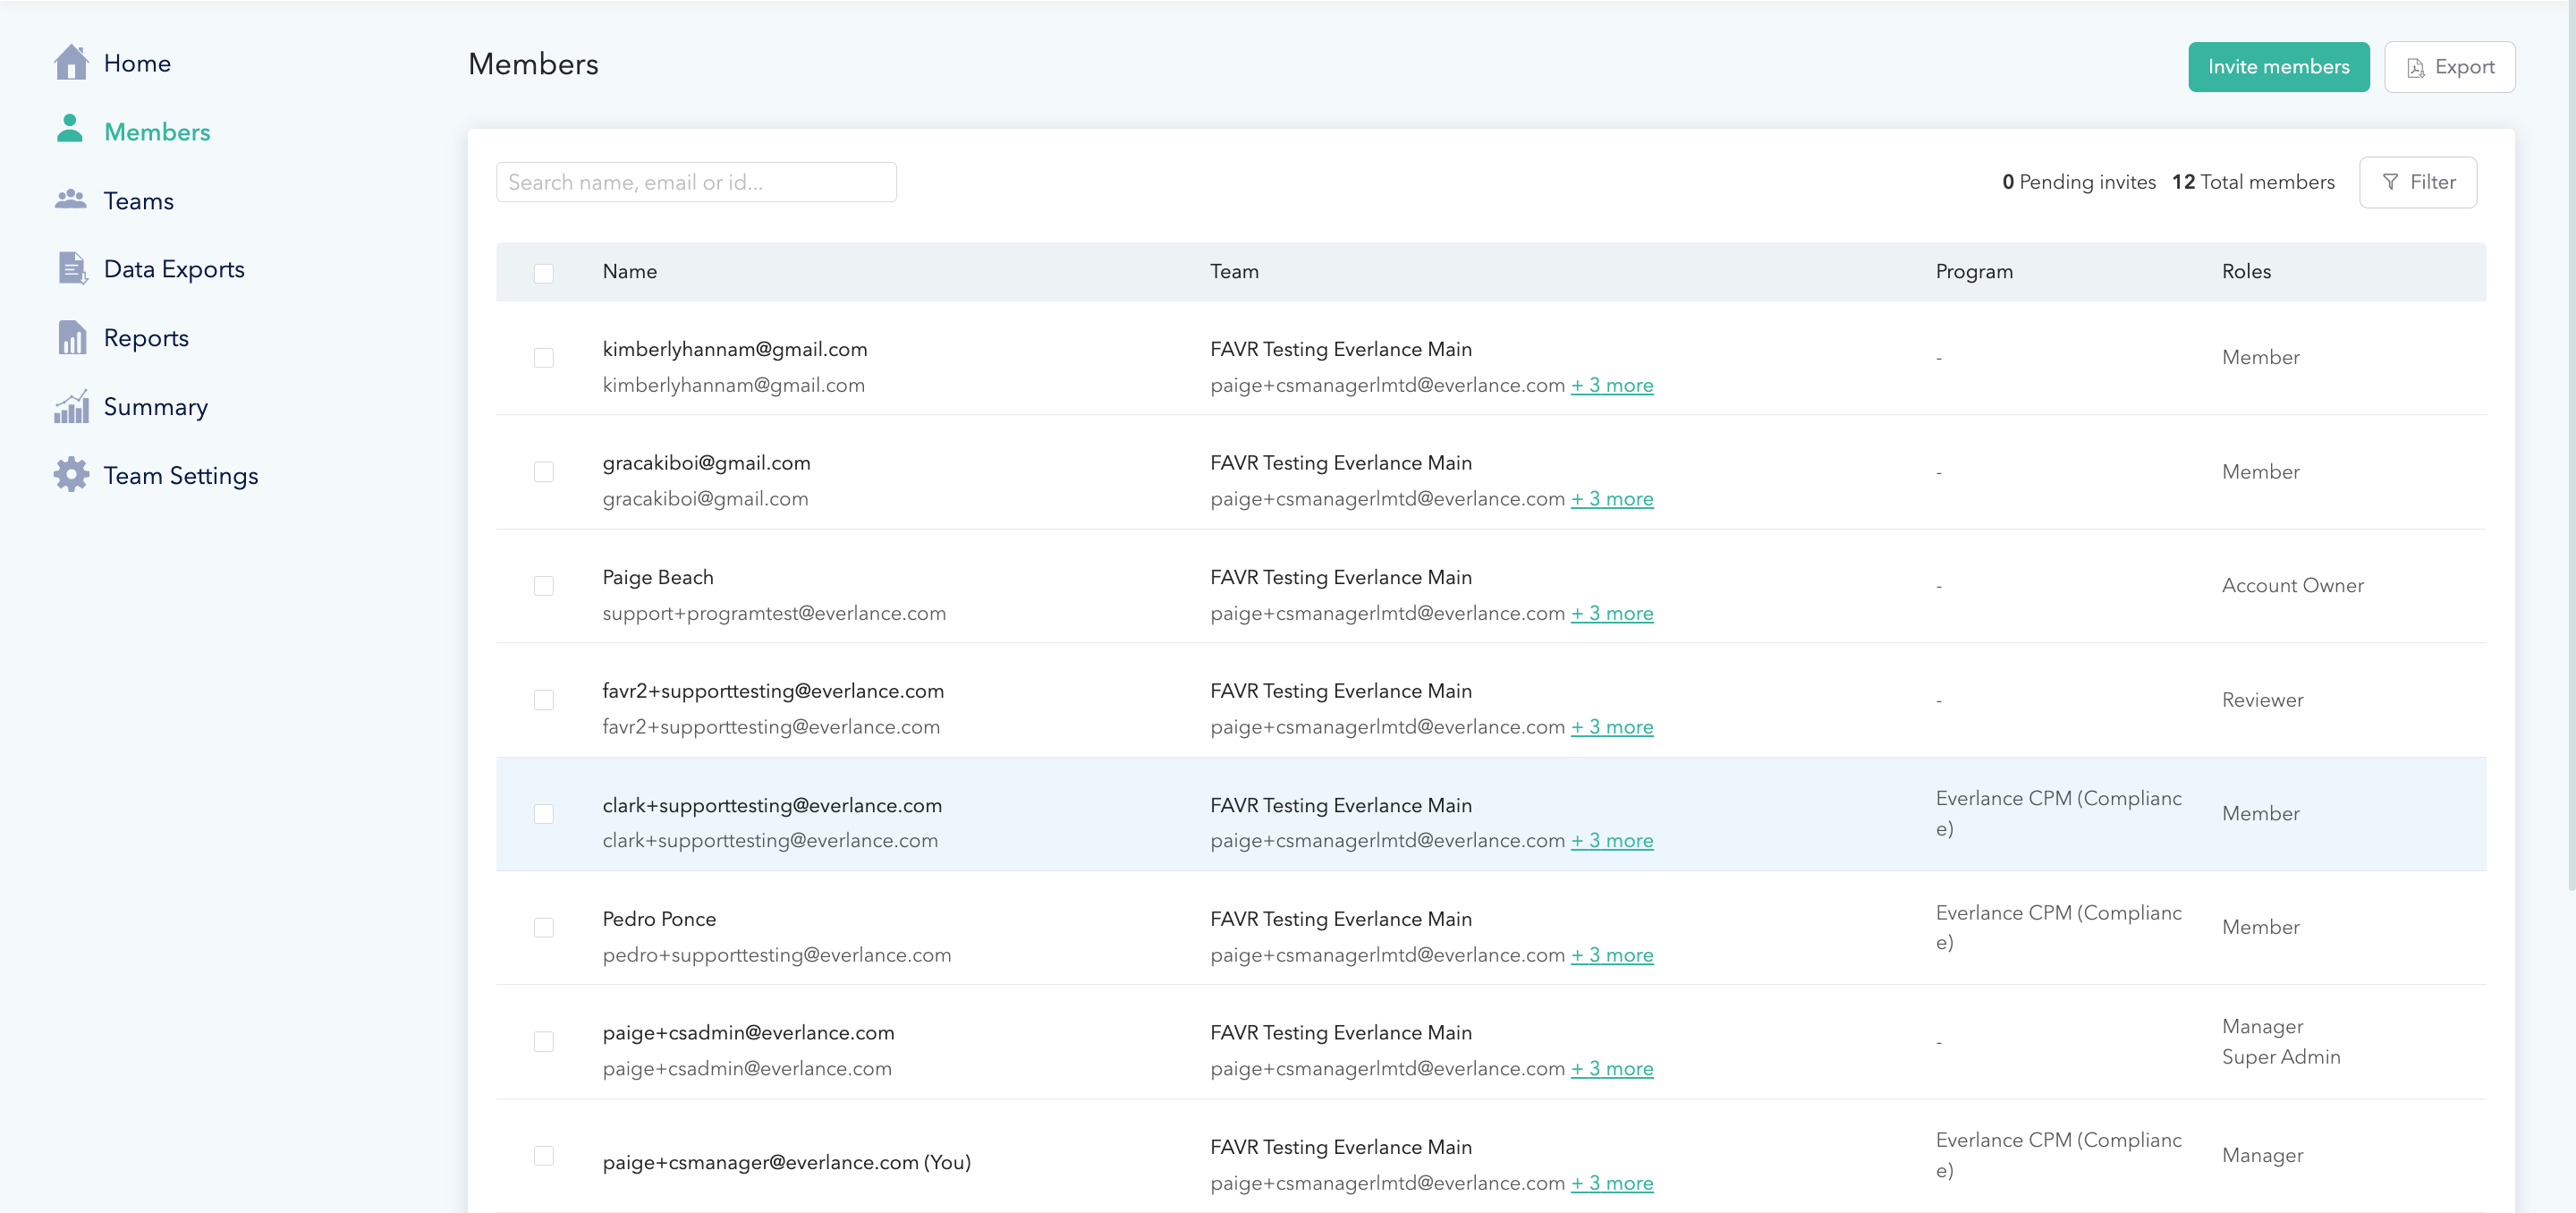Select the paige+csmanager (You) row checkbox
This screenshot has height=1213, width=2576.
click(x=543, y=1156)
